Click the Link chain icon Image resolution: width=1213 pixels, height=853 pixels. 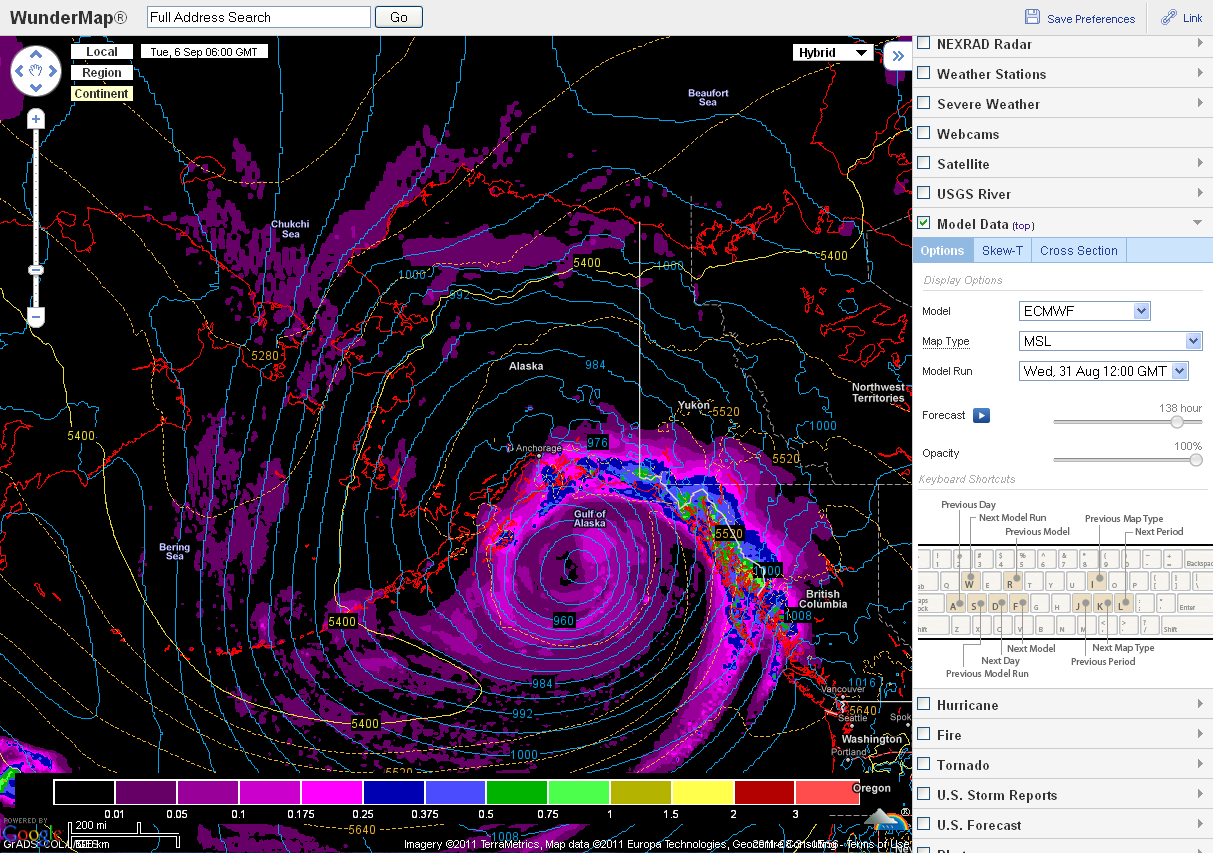pyautogui.click(x=1168, y=17)
